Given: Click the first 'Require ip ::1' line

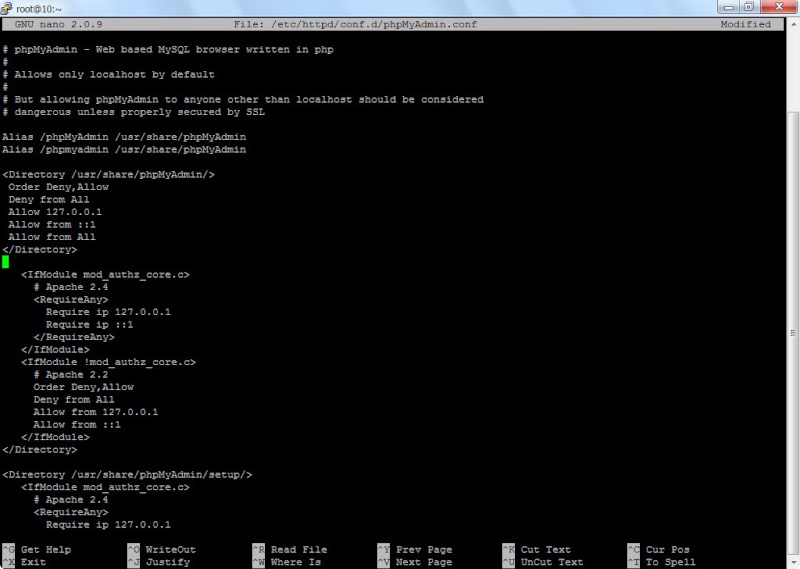Looking at the screenshot, I should [x=90, y=325].
